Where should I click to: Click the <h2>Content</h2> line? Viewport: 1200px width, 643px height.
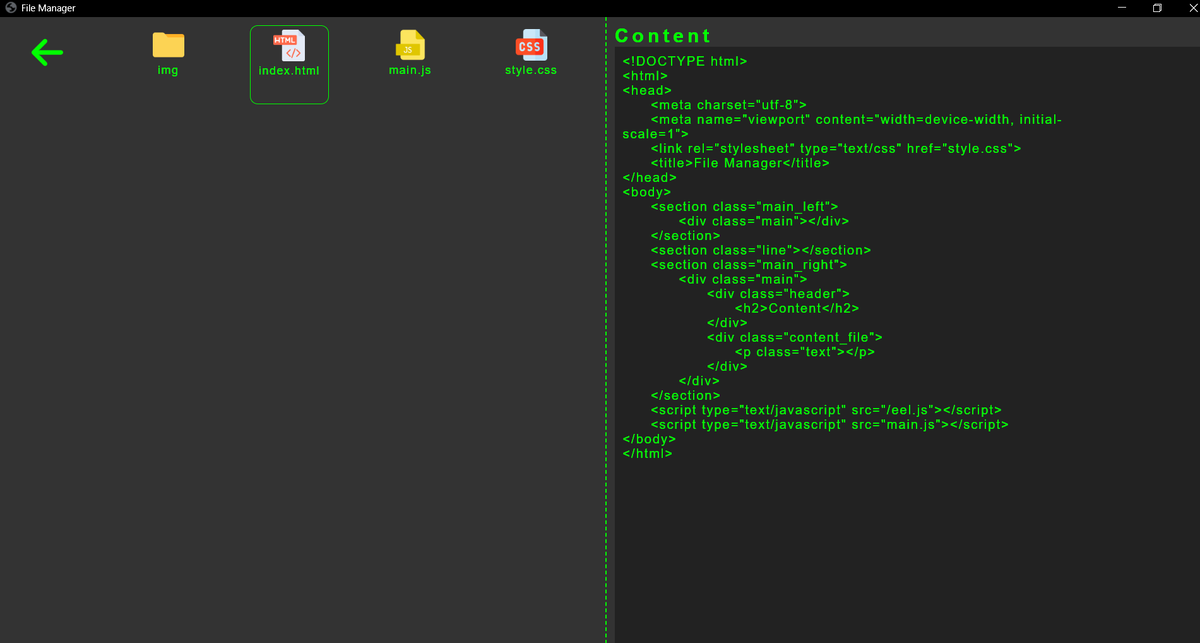(797, 308)
